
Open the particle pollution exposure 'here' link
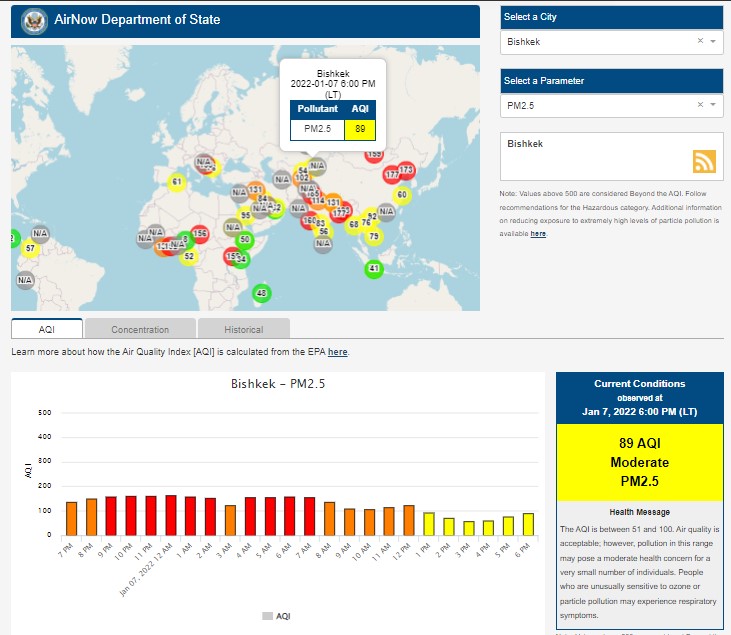[538, 233]
